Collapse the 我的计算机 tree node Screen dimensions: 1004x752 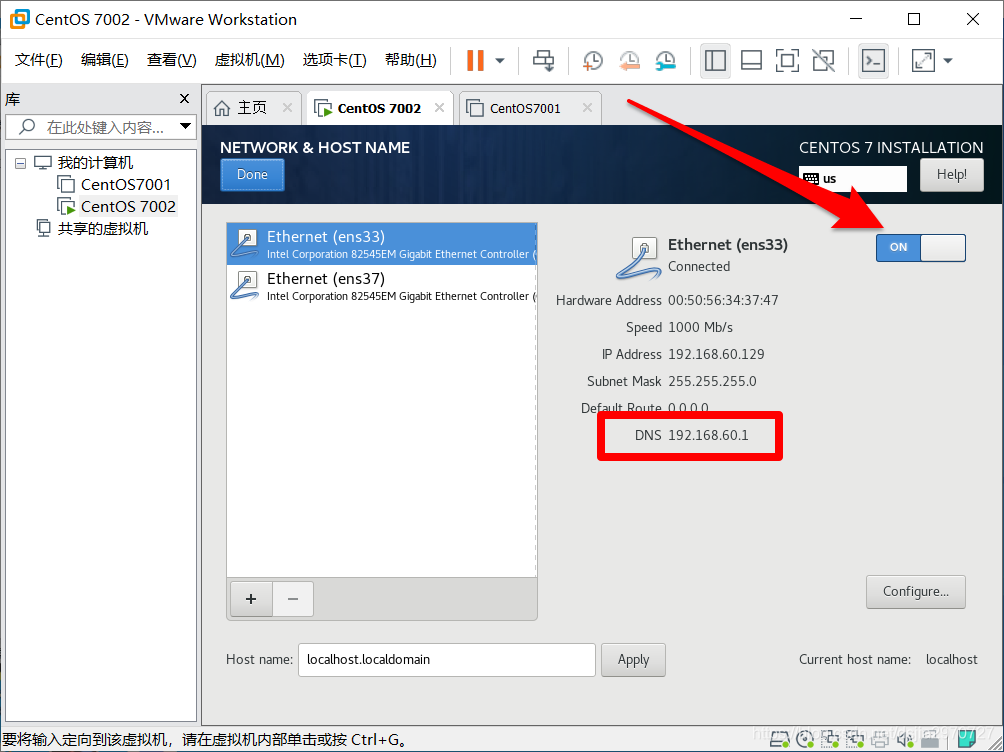coord(20,163)
